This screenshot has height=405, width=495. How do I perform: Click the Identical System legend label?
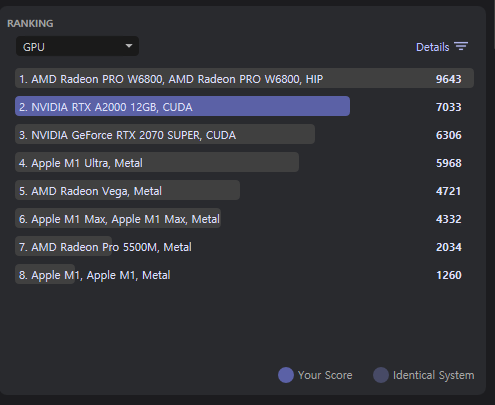[x=433, y=375]
